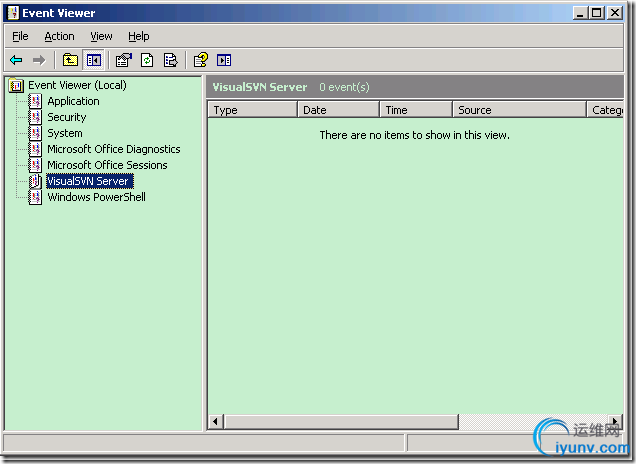Select Event Viewer (Local) root node
Image resolution: width=636 pixels, height=464 pixels.
pos(77,85)
